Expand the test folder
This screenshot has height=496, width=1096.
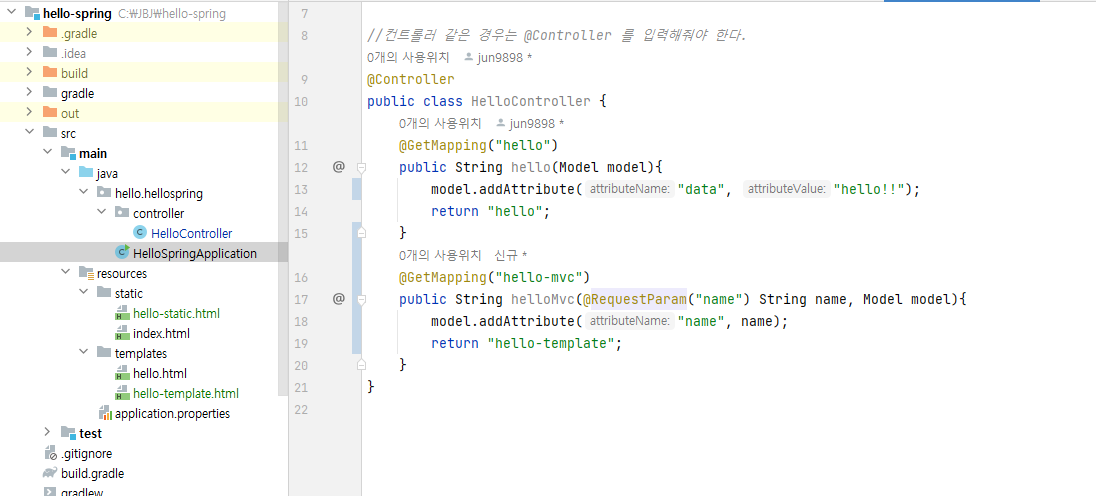pyautogui.click(x=47, y=433)
